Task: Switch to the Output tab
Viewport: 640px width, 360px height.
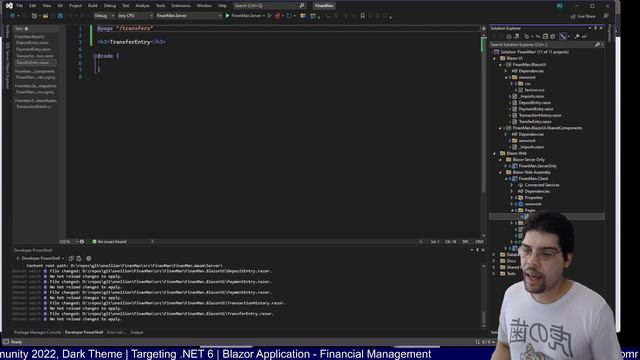Action: coord(136,332)
